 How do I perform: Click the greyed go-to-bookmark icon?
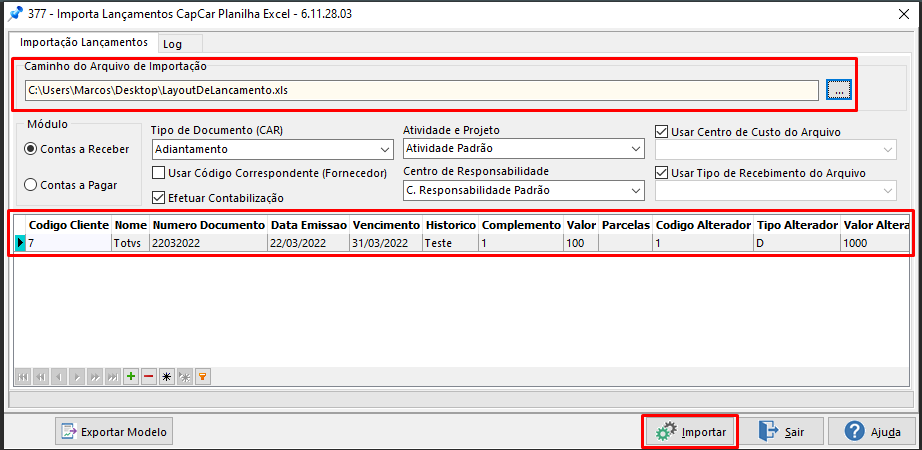[185, 377]
